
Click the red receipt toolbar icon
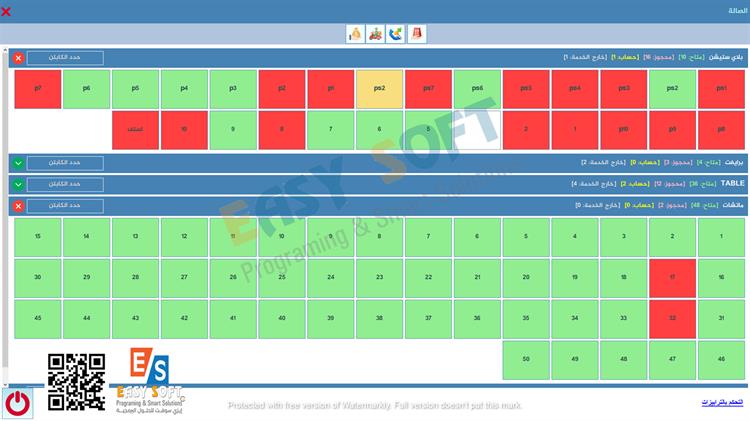[x=417, y=34]
